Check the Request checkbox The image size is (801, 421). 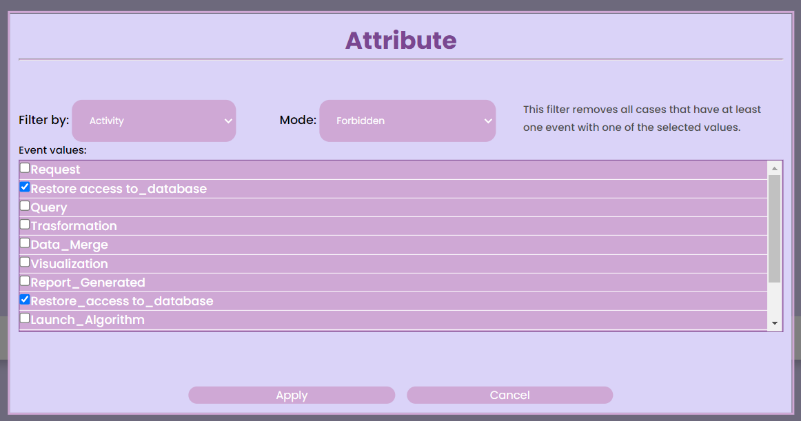coord(25,168)
